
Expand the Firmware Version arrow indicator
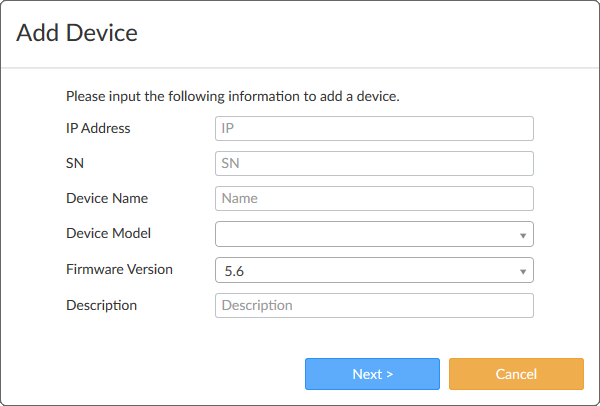(523, 271)
